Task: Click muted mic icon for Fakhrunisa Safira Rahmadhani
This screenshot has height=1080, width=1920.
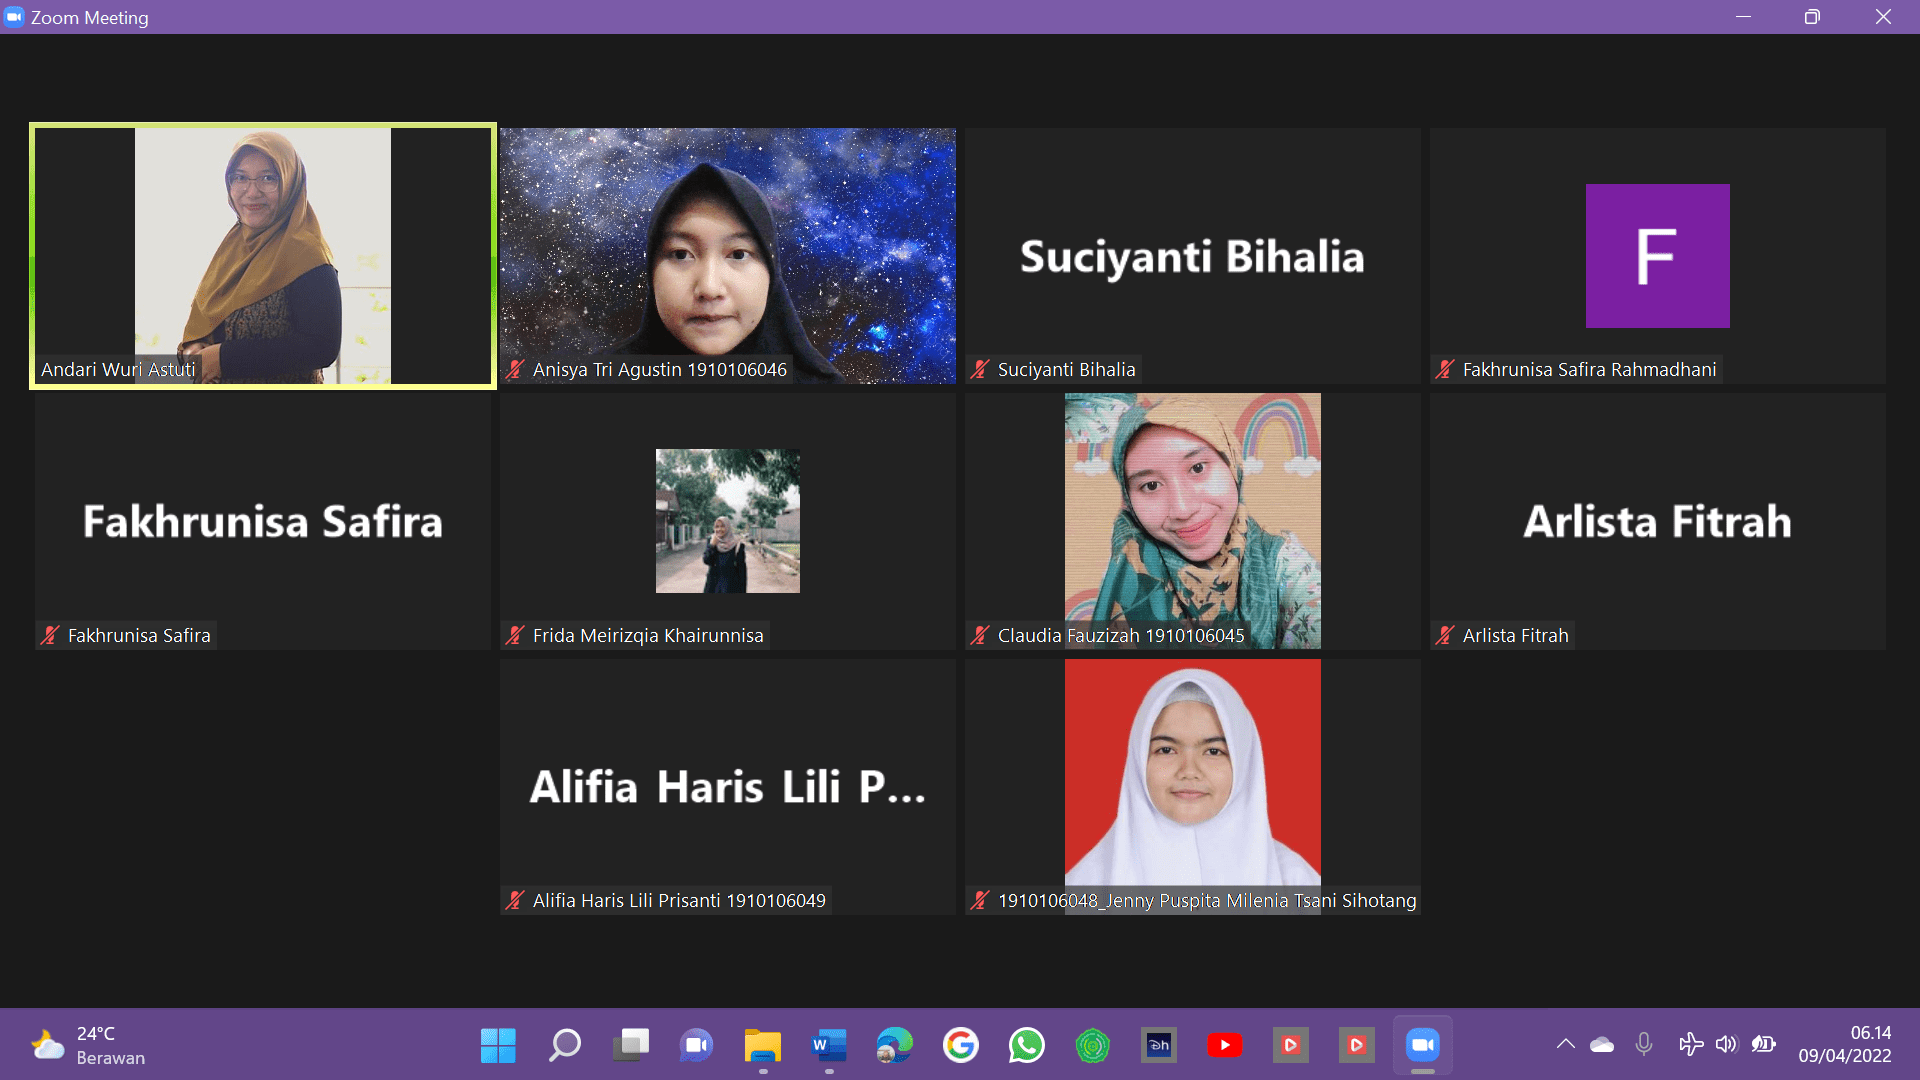Action: pos(1445,370)
